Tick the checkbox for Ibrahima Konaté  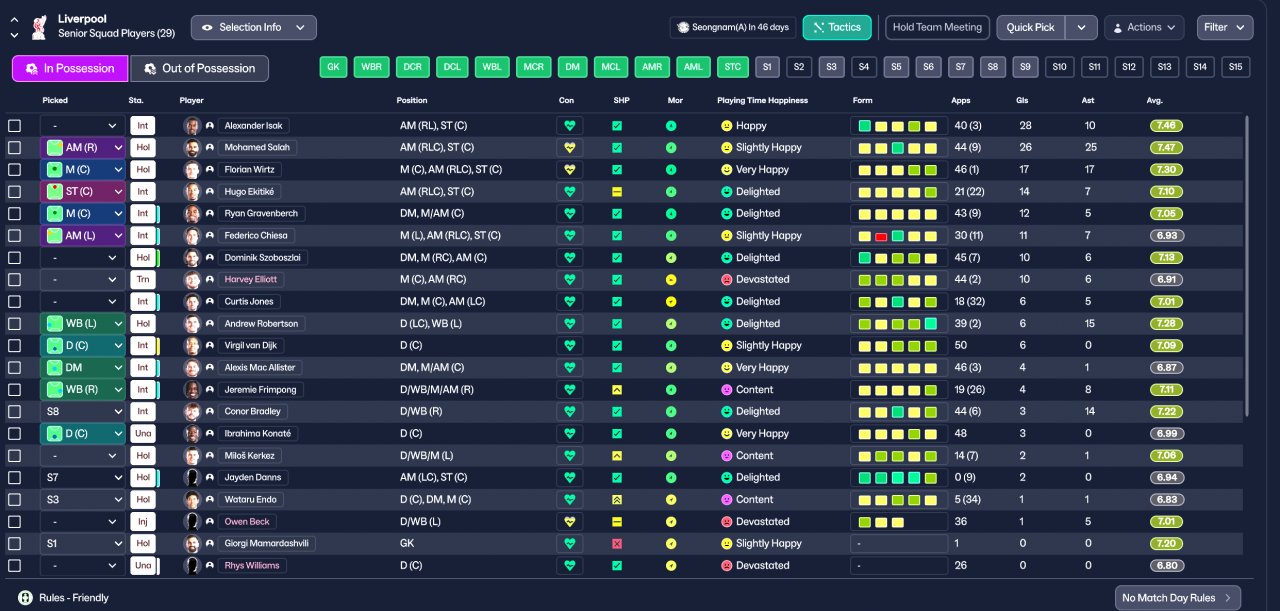pyautogui.click(x=14, y=434)
